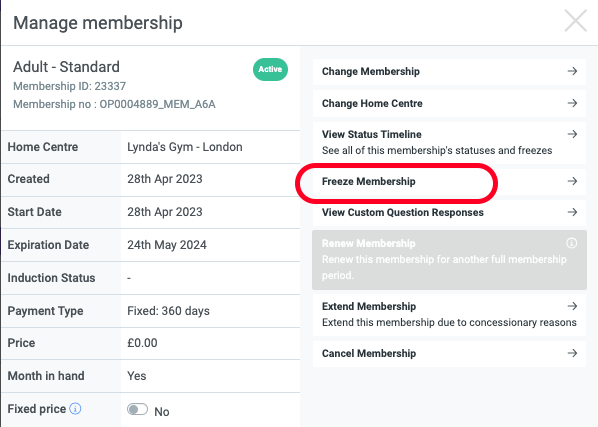Choose Freeze Membership
The height and width of the screenshot is (427, 598).
(x=449, y=181)
